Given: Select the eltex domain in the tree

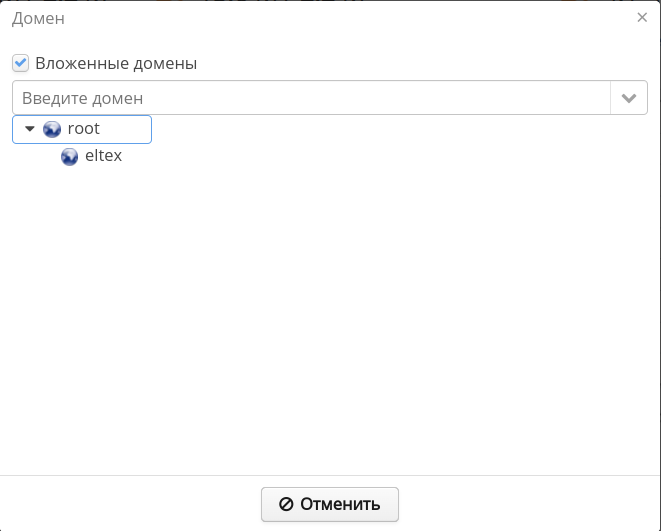Looking at the screenshot, I should [103, 156].
